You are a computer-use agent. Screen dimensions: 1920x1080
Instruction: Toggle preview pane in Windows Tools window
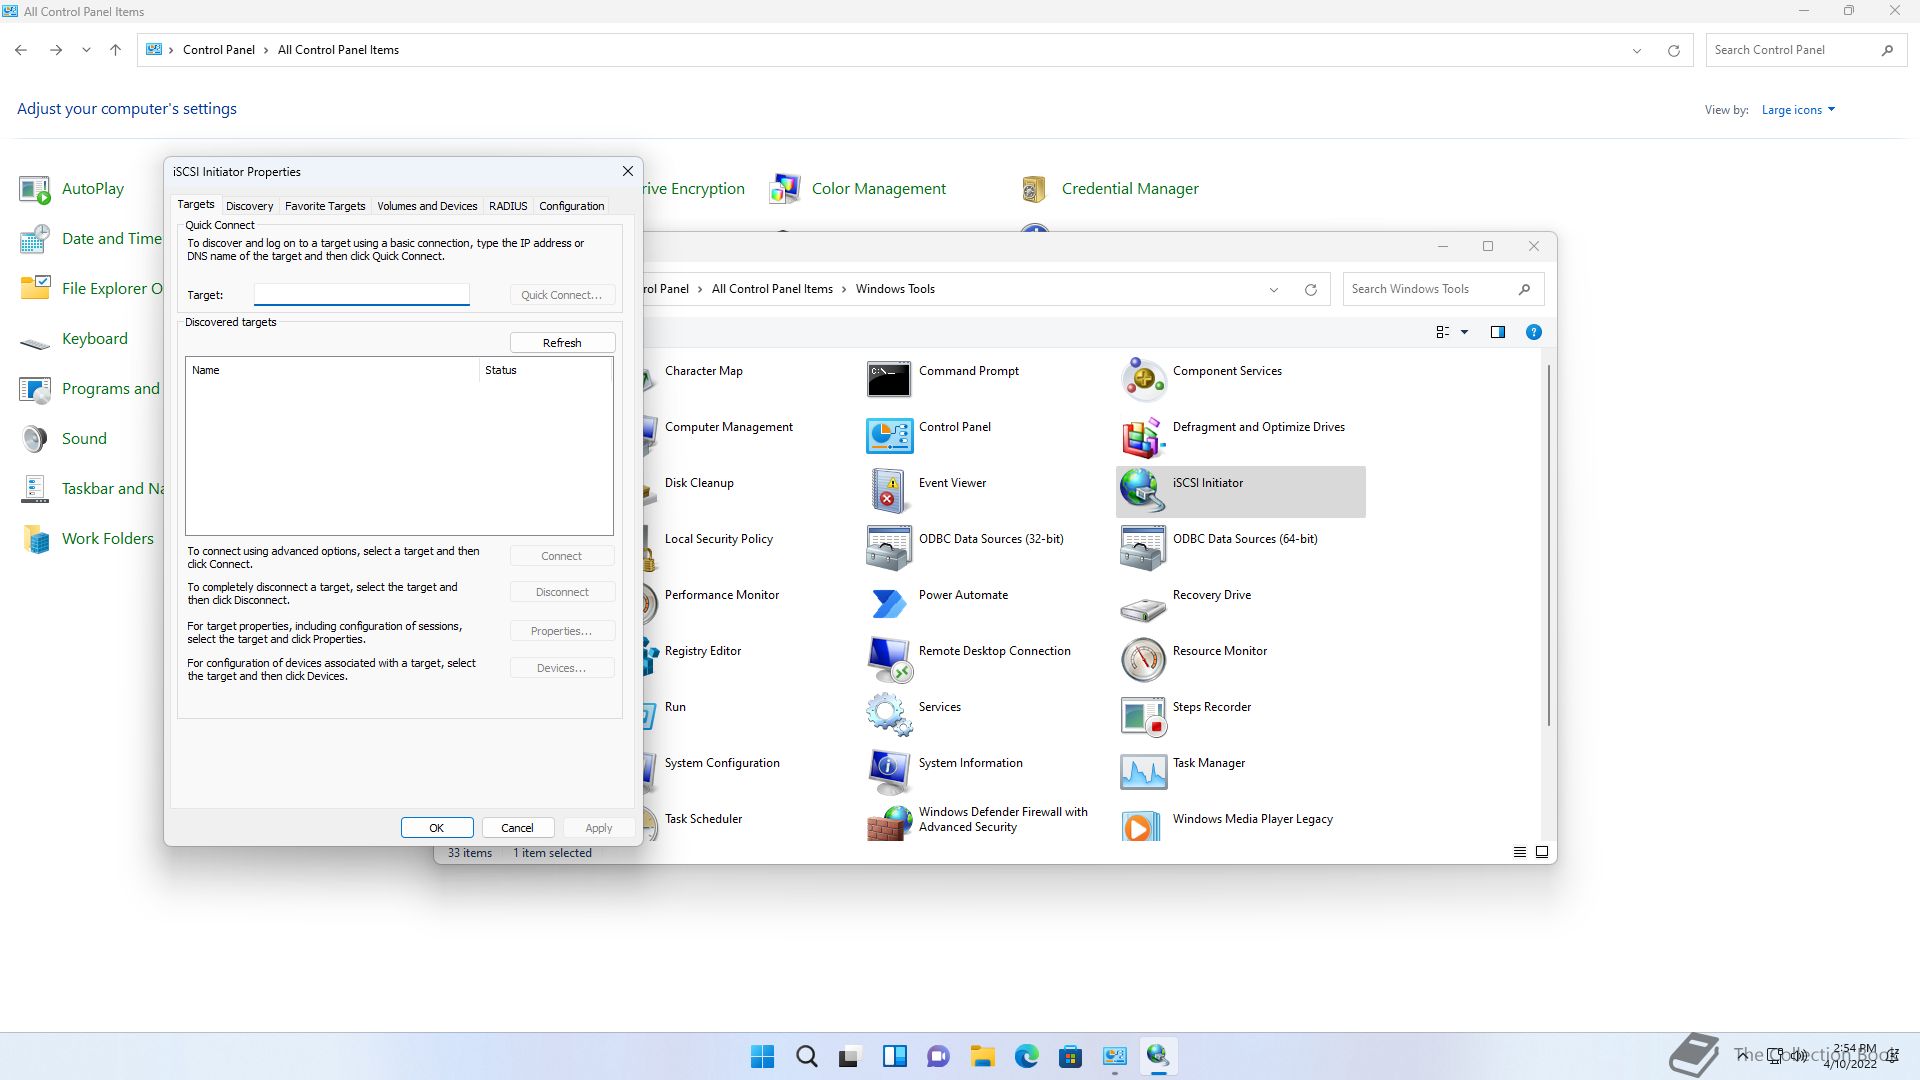tap(1497, 332)
